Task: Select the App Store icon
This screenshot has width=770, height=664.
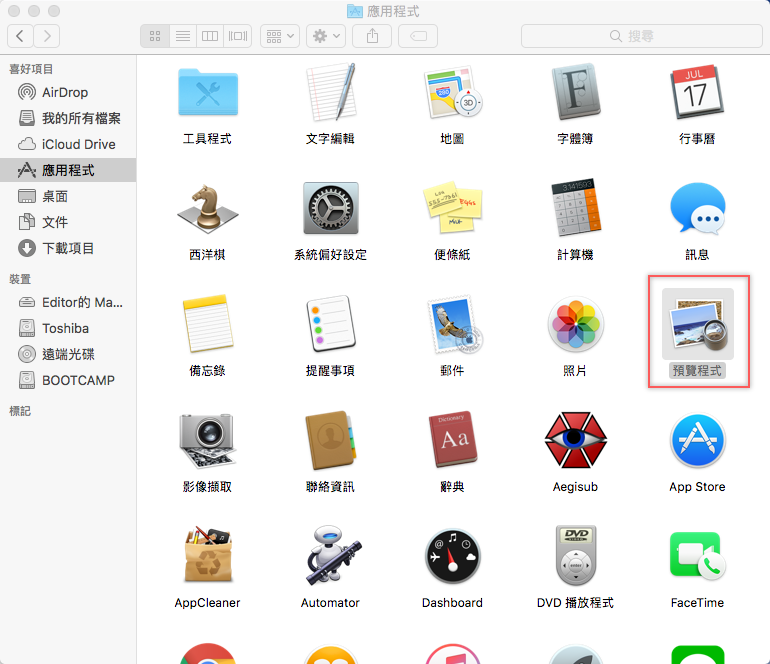Action: point(697,441)
